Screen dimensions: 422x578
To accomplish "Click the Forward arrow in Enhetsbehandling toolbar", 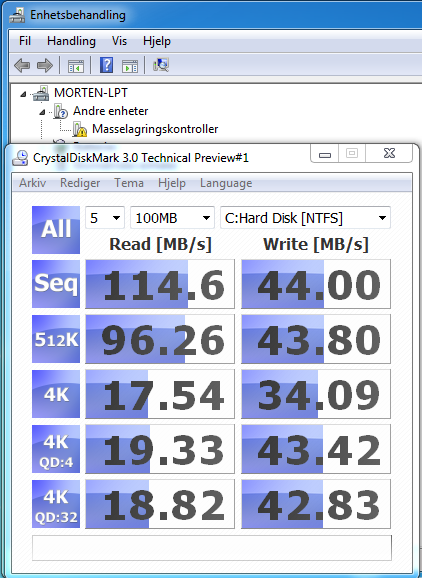I will [x=45, y=66].
